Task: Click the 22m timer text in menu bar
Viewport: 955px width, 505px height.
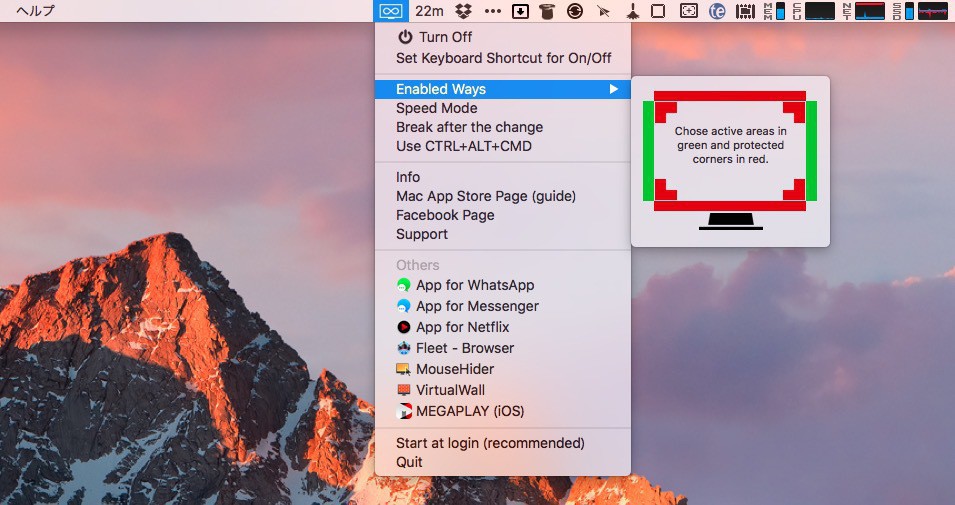Action: tap(429, 11)
